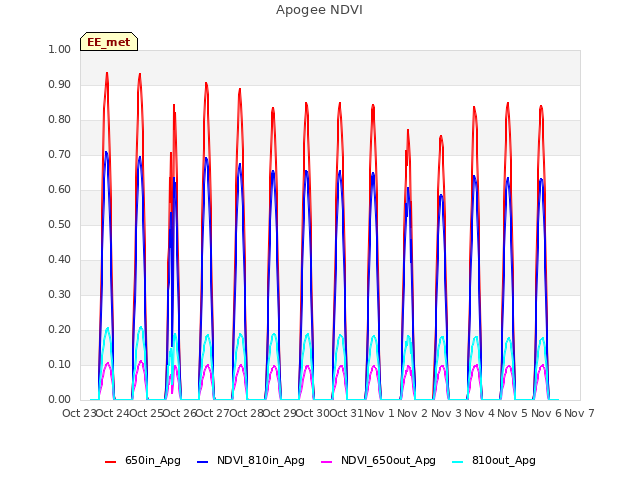Image resolution: width=640 pixels, height=480 pixels.
Task: Click the Oct 23 x-axis label
Action: pyautogui.click(x=79, y=413)
